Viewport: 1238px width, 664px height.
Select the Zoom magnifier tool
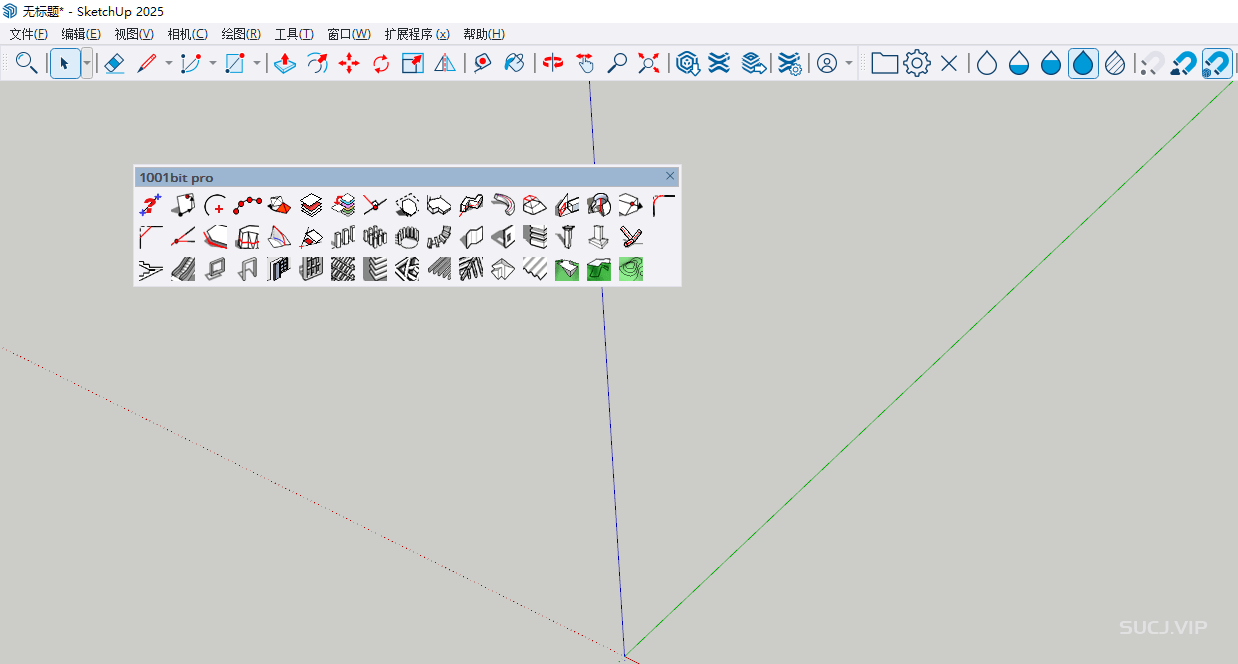[x=617, y=63]
